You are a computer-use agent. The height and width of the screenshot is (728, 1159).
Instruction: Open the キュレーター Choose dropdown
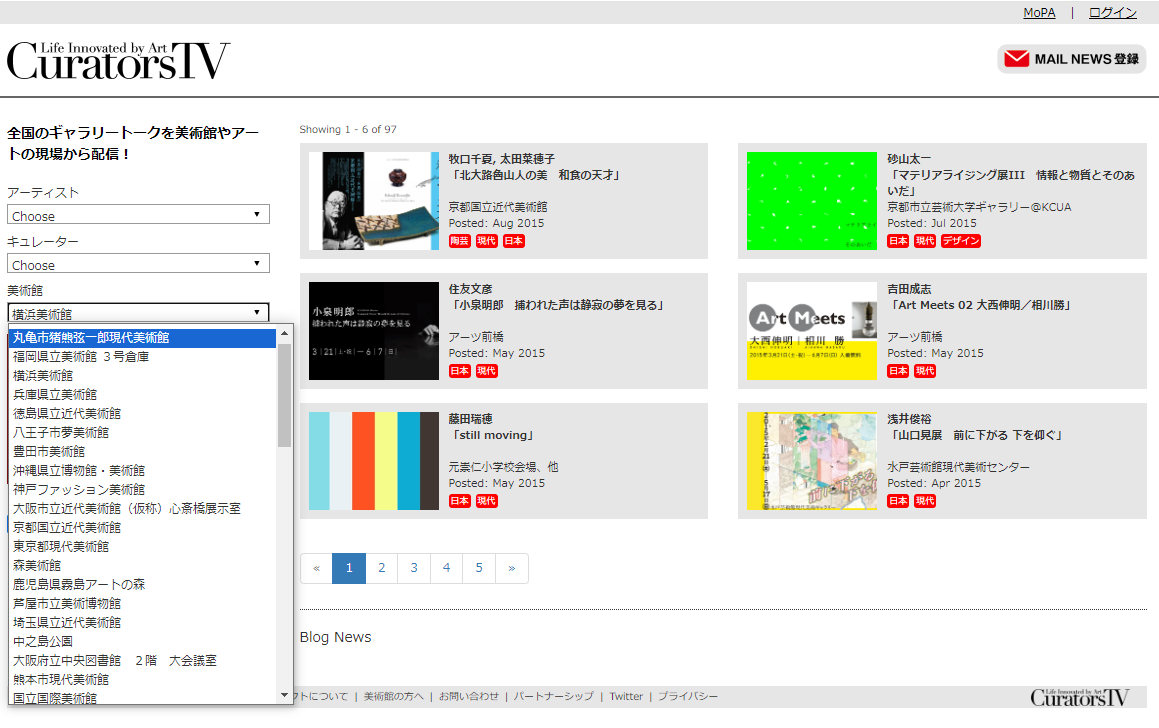[138, 264]
